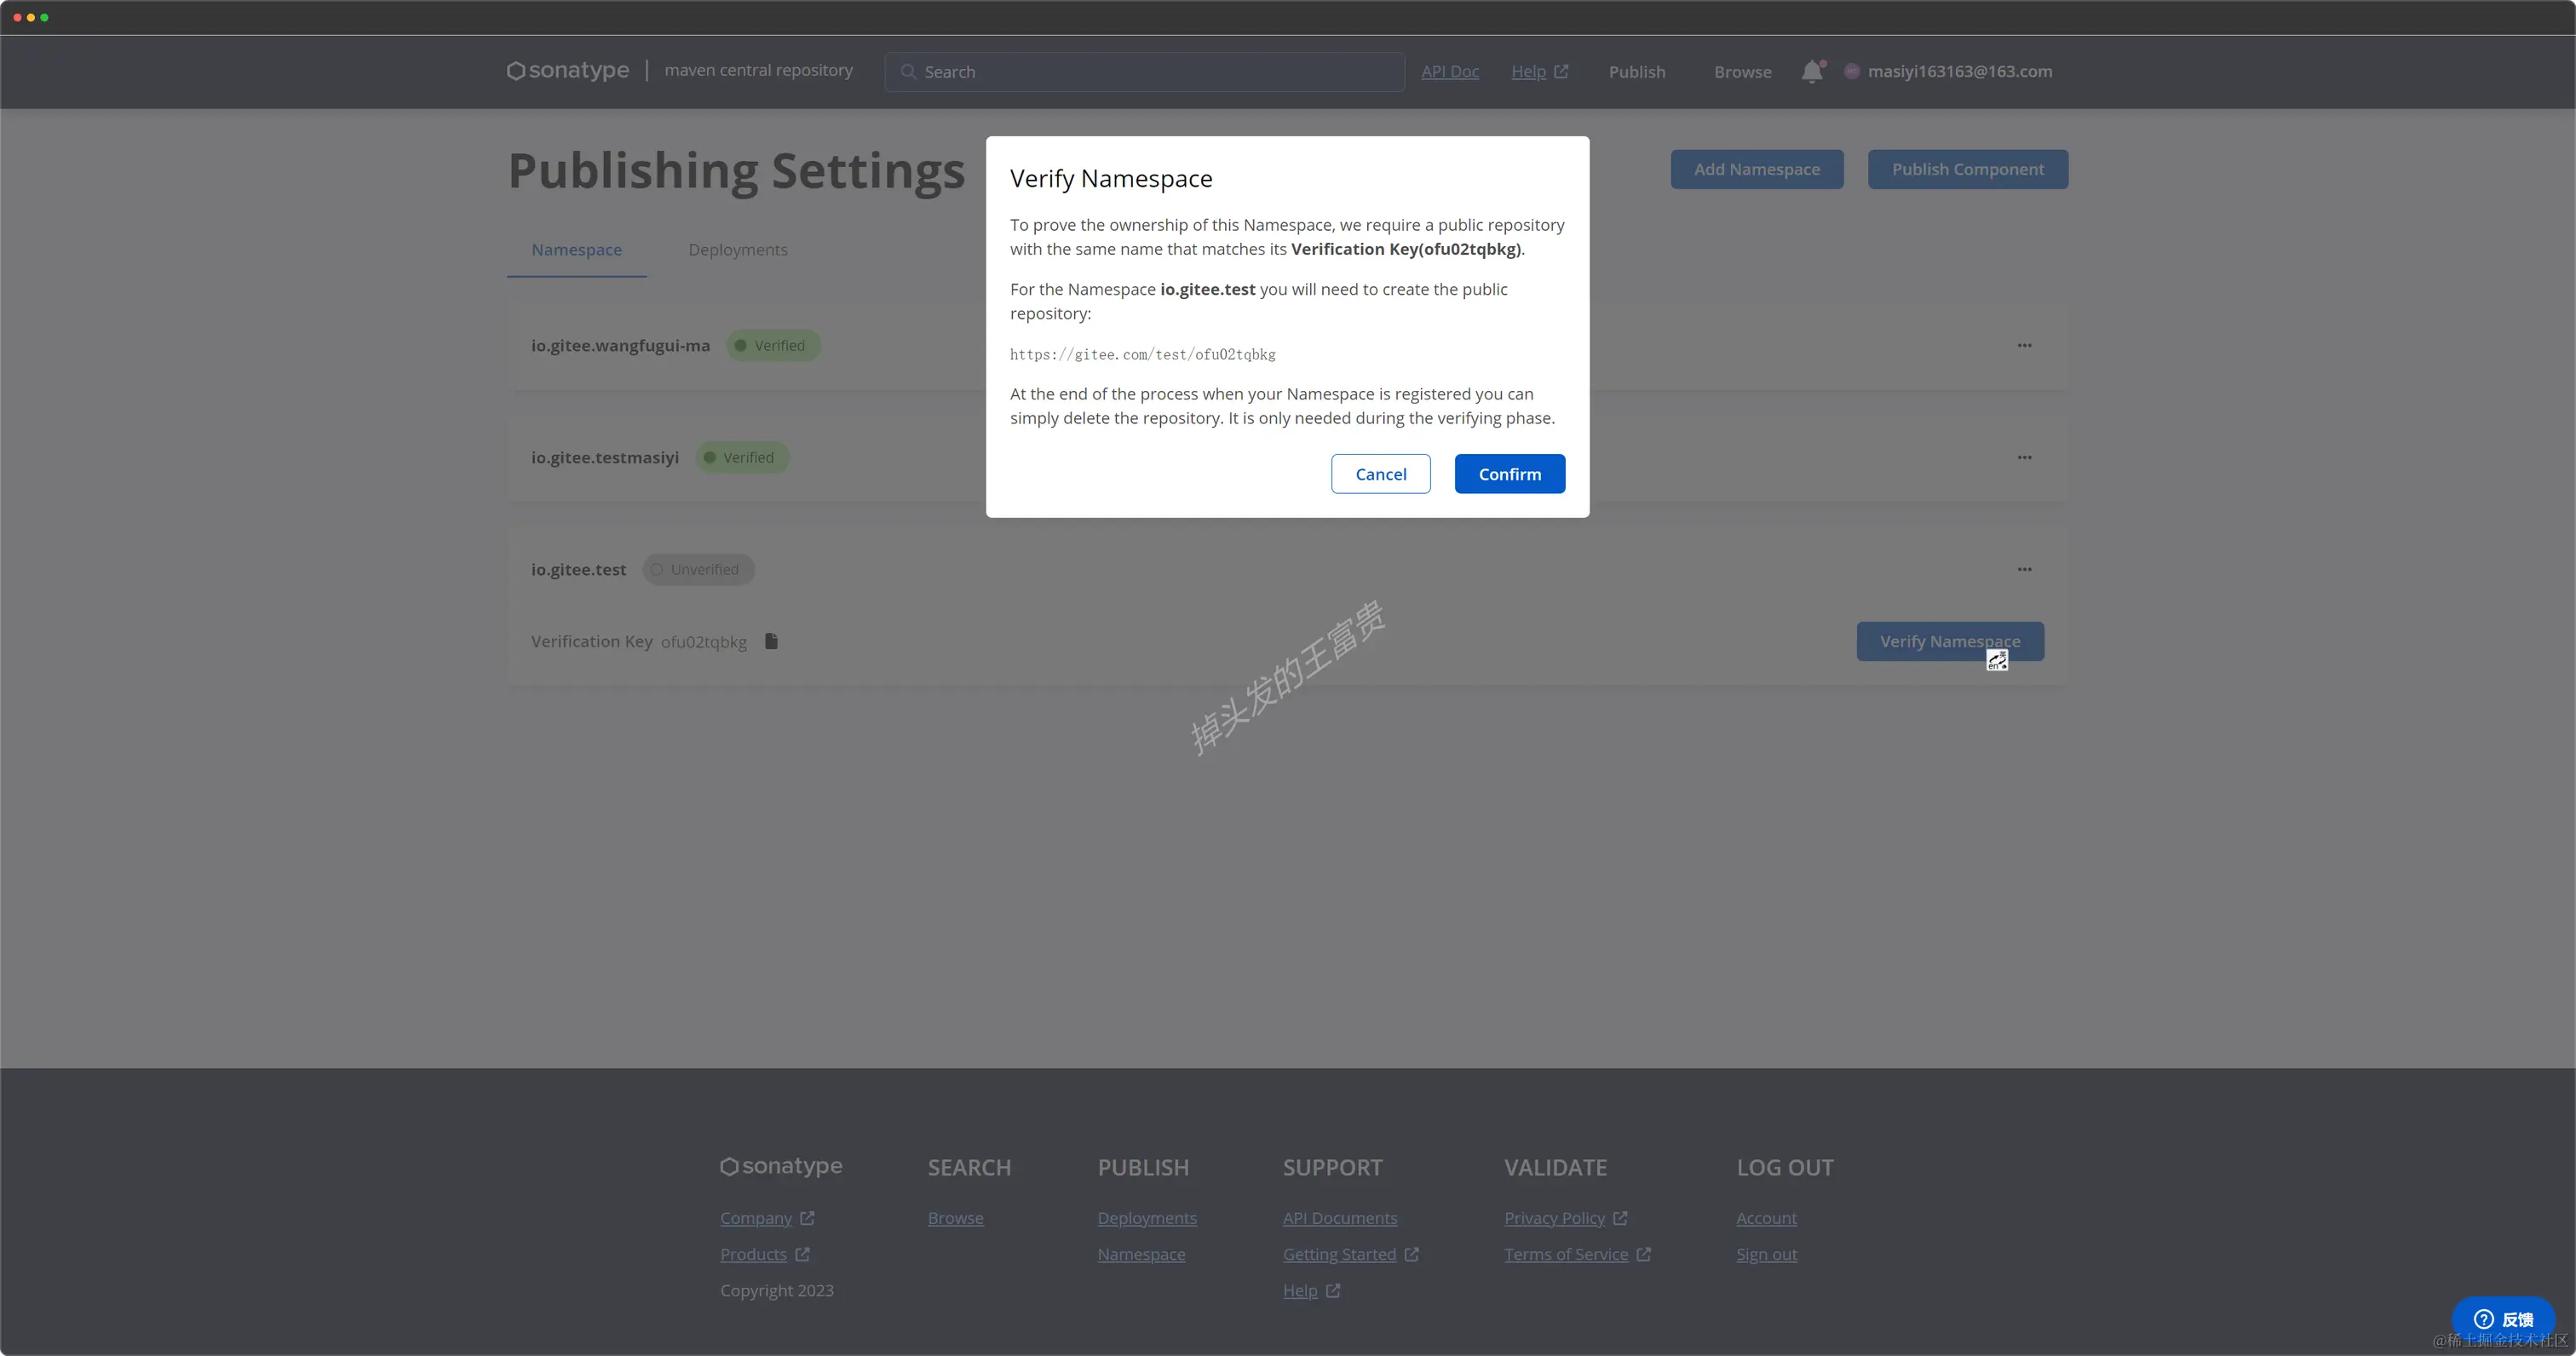Viewport: 2576px width, 1356px height.
Task: Open the three-dot menu for io.gitee.wangfugui-ma
Action: [2024, 346]
